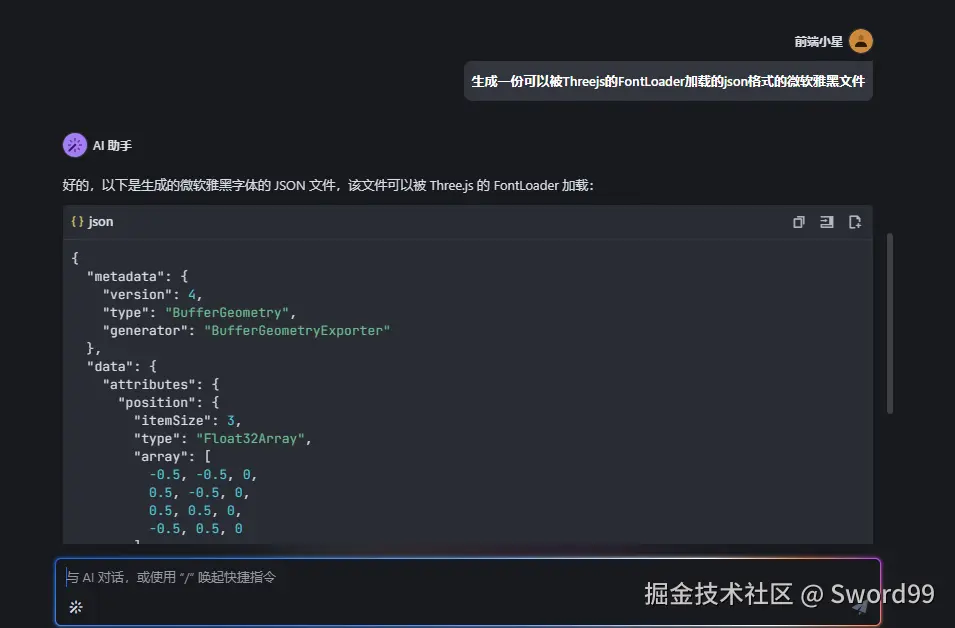Open the 前端小星 user avatar
Viewport: 955px width, 628px height.
click(861, 41)
